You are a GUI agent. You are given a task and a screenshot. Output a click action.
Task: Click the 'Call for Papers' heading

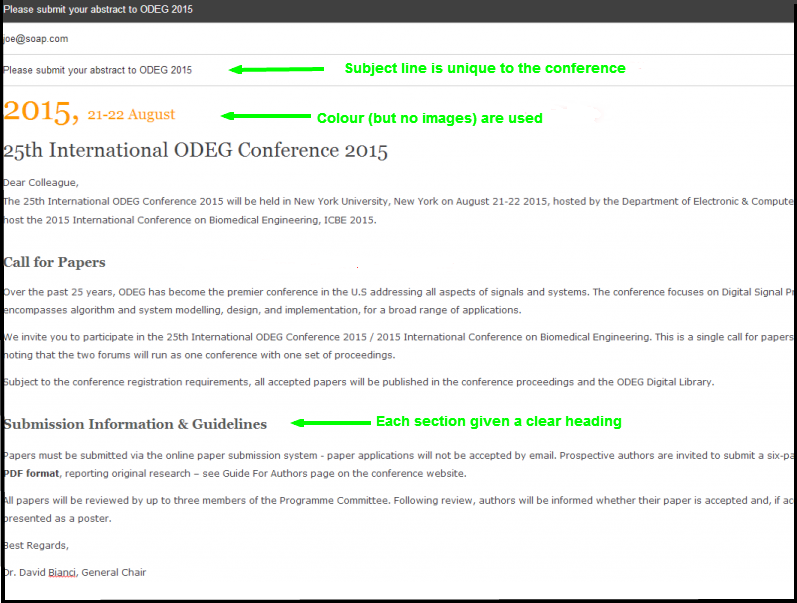54,262
